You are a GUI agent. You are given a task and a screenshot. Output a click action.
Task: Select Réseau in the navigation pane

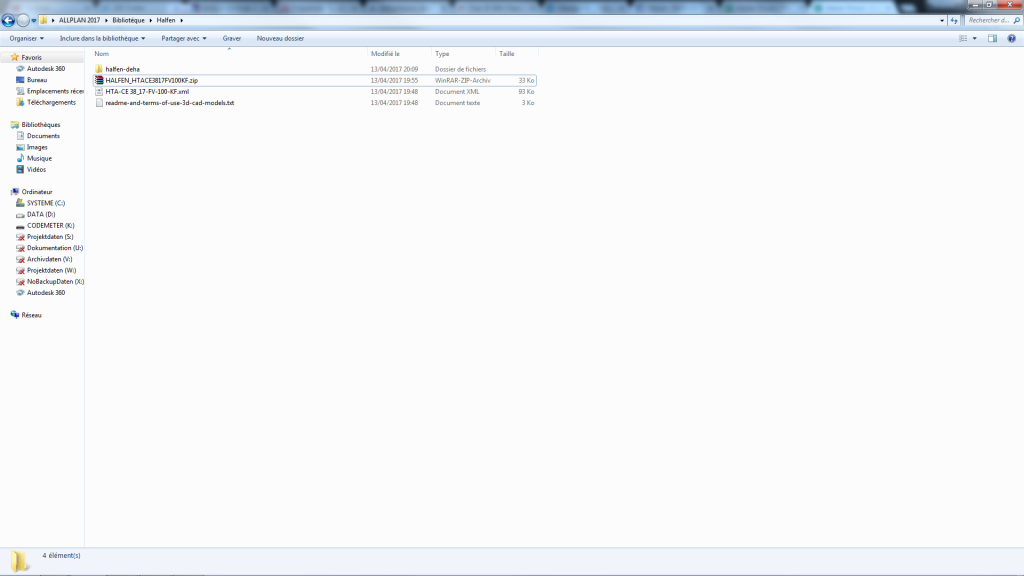(x=31, y=315)
